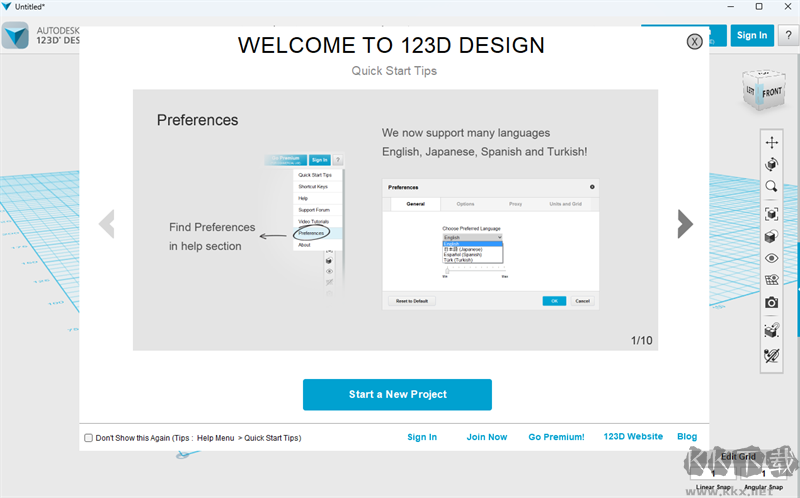This screenshot has height=498, width=800.
Task: Click the FRONT face of view cube
Action: (x=772, y=92)
